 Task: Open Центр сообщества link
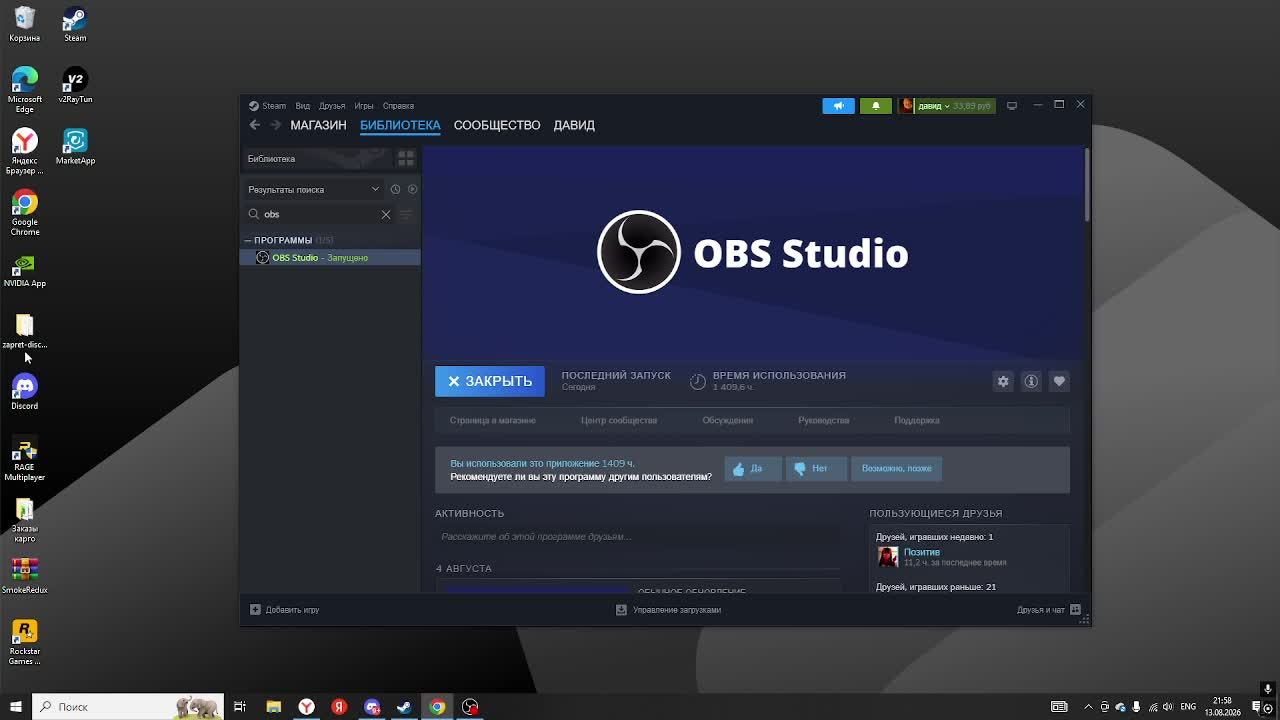(x=619, y=420)
